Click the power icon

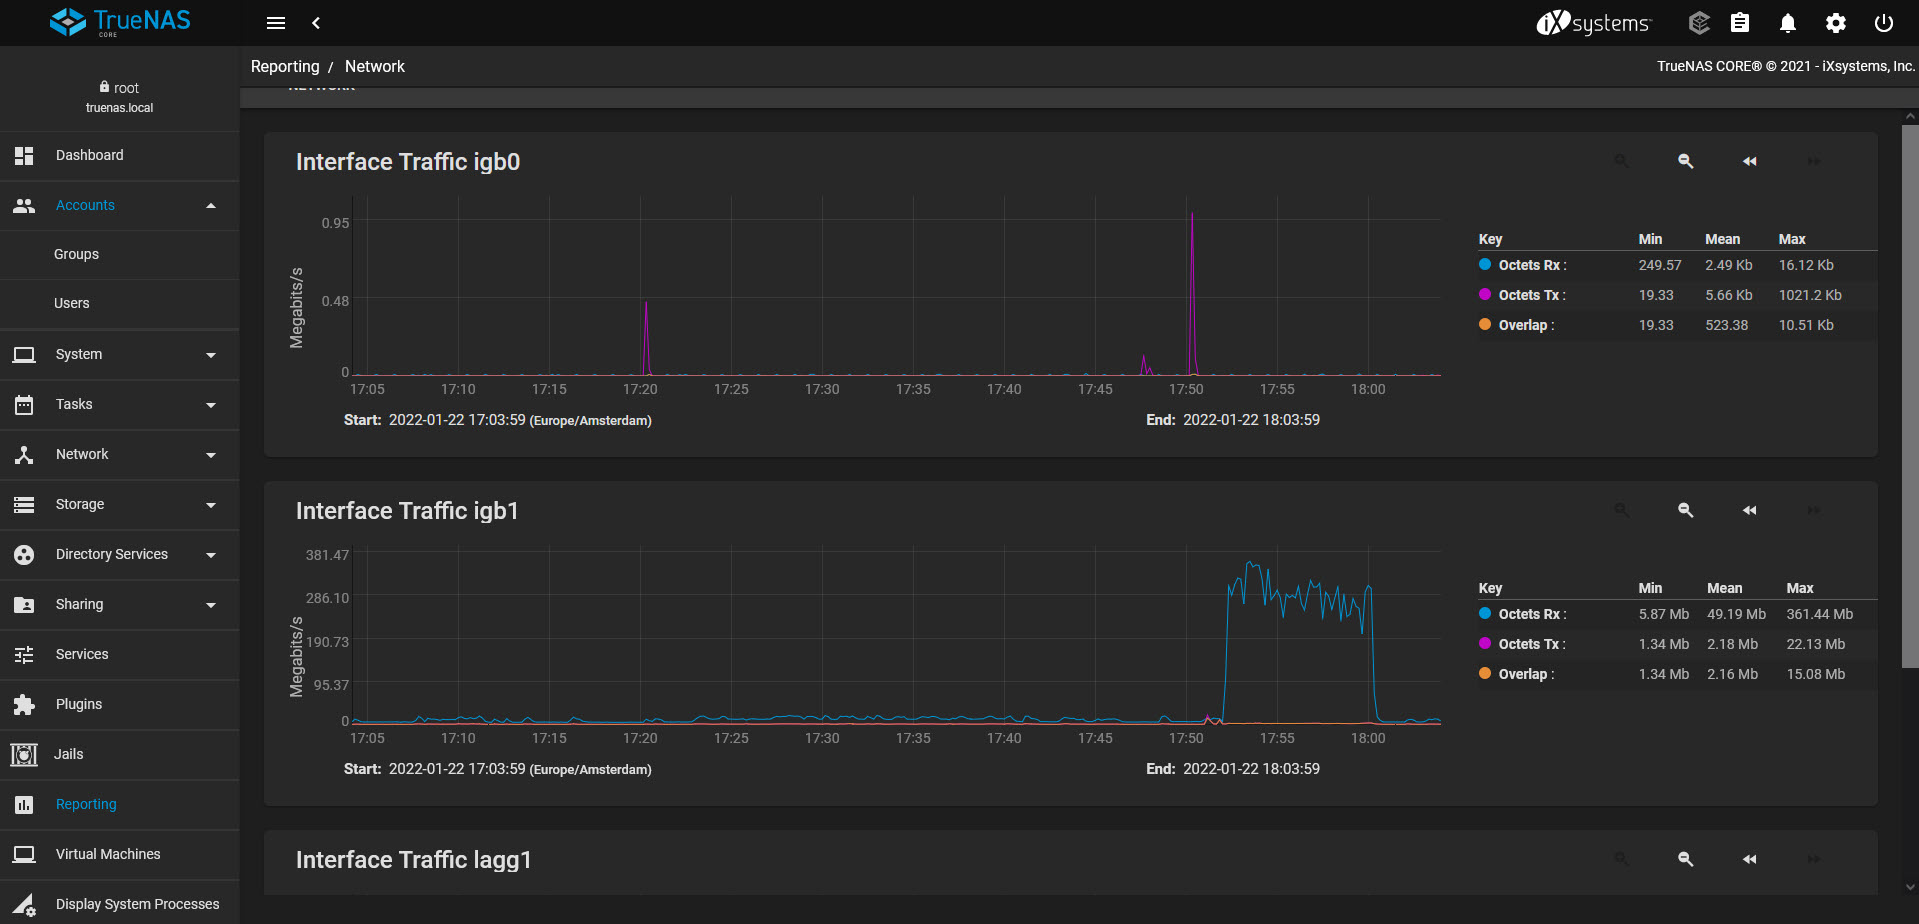tap(1884, 23)
